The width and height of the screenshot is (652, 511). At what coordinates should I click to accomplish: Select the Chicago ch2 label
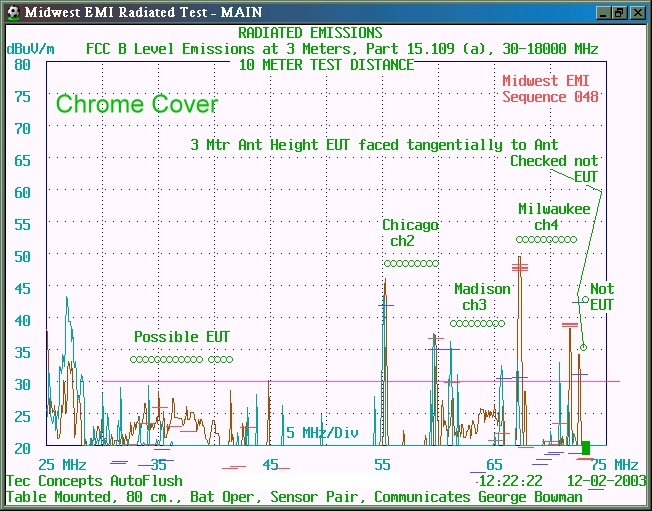point(410,233)
